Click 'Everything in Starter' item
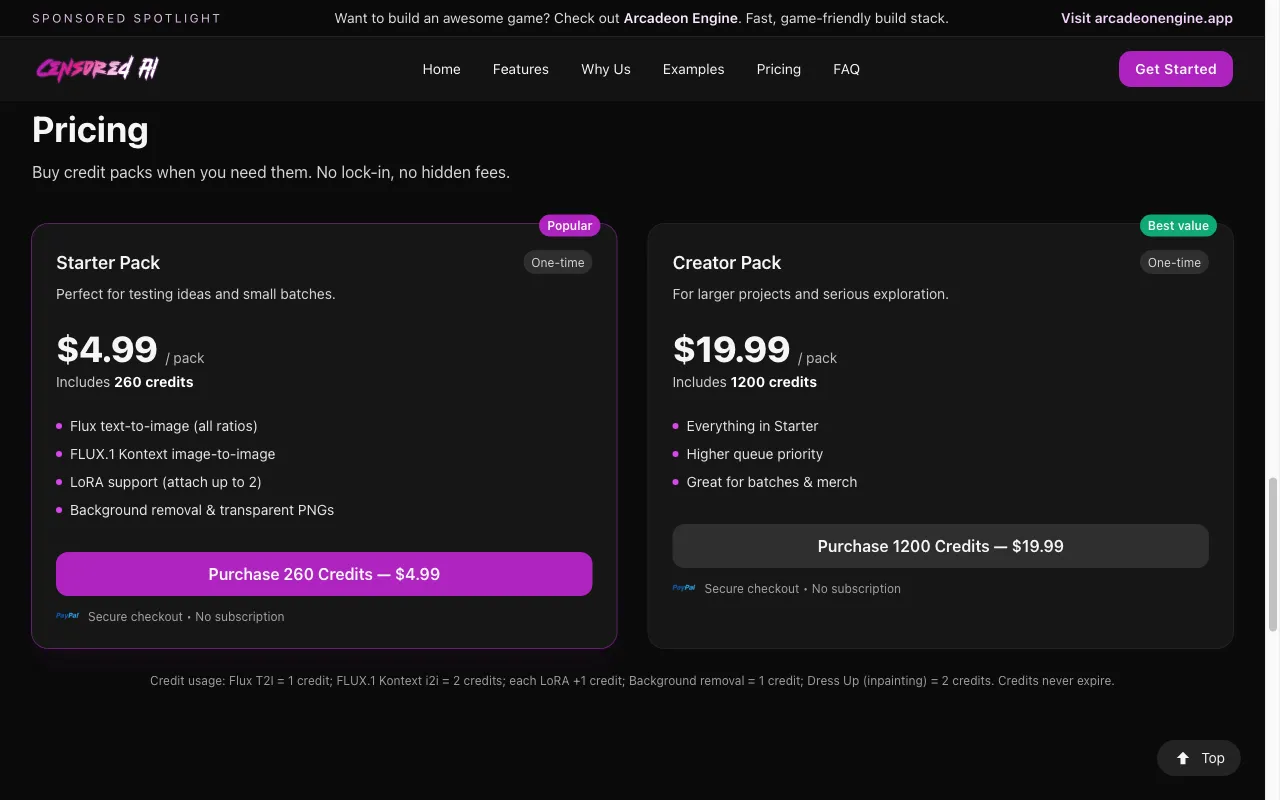 point(752,426)
